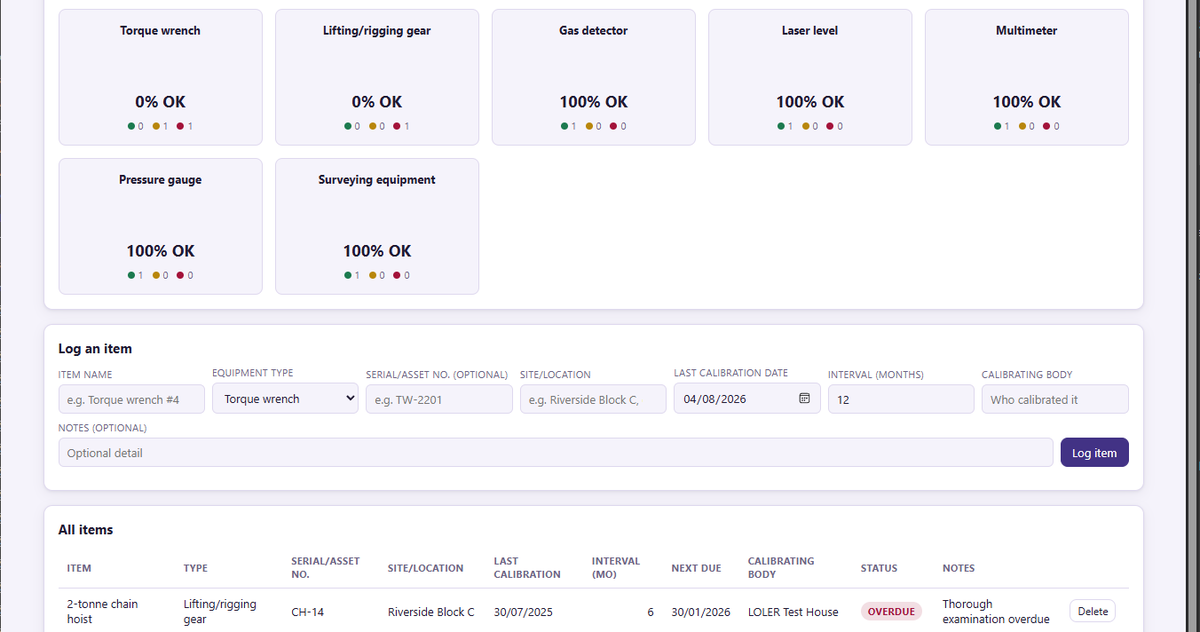Select the Pressure gauge summary card
Viewport: 1200px width, 632px height.
[x=160, y=226]
